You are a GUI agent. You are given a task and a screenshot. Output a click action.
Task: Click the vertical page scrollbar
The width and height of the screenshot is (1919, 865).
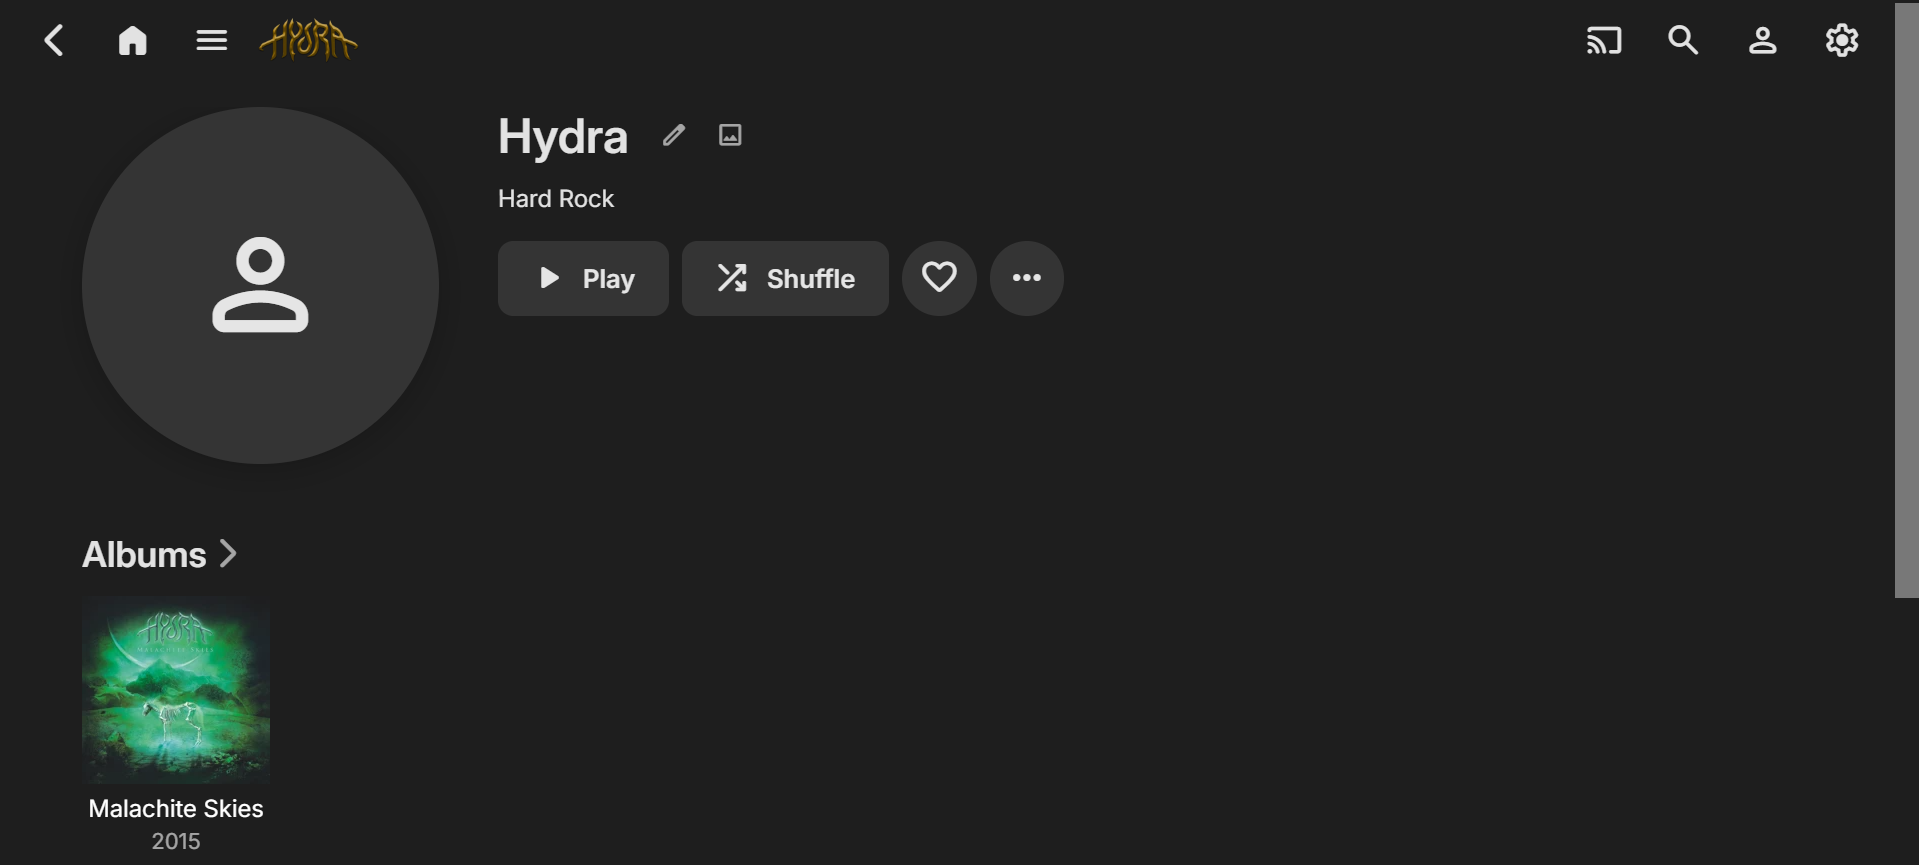(1906, 300)
